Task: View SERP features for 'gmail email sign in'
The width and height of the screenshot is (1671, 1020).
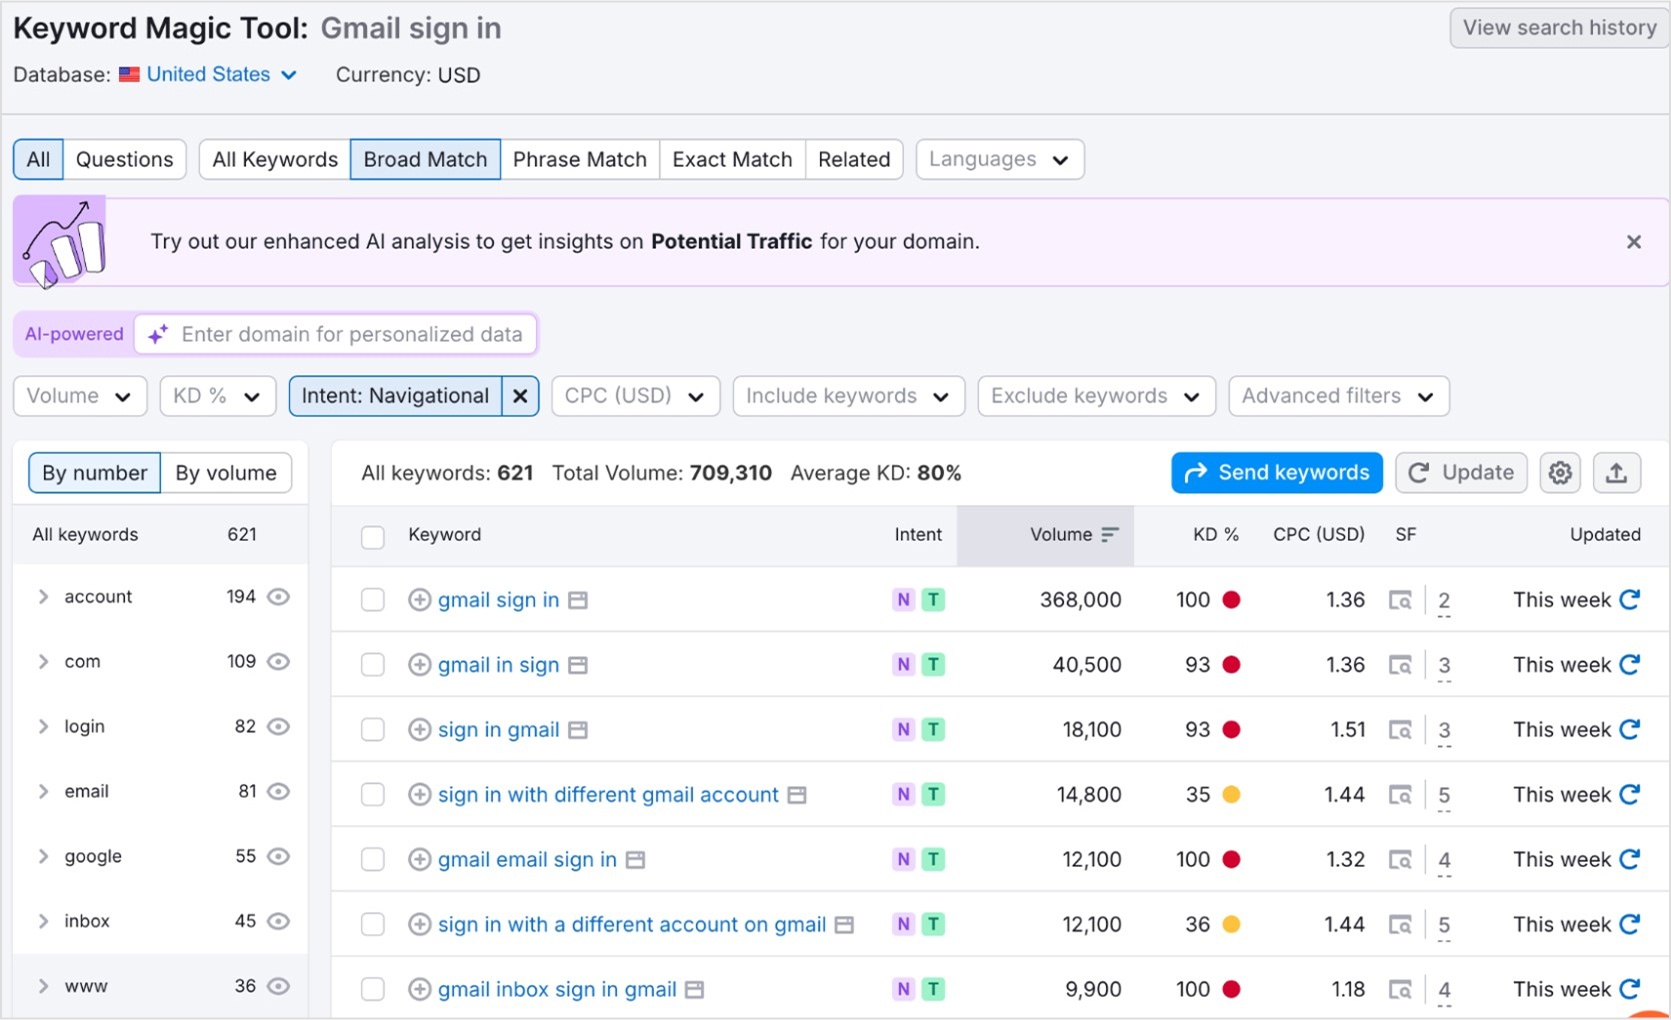Action: [1400, 859]
